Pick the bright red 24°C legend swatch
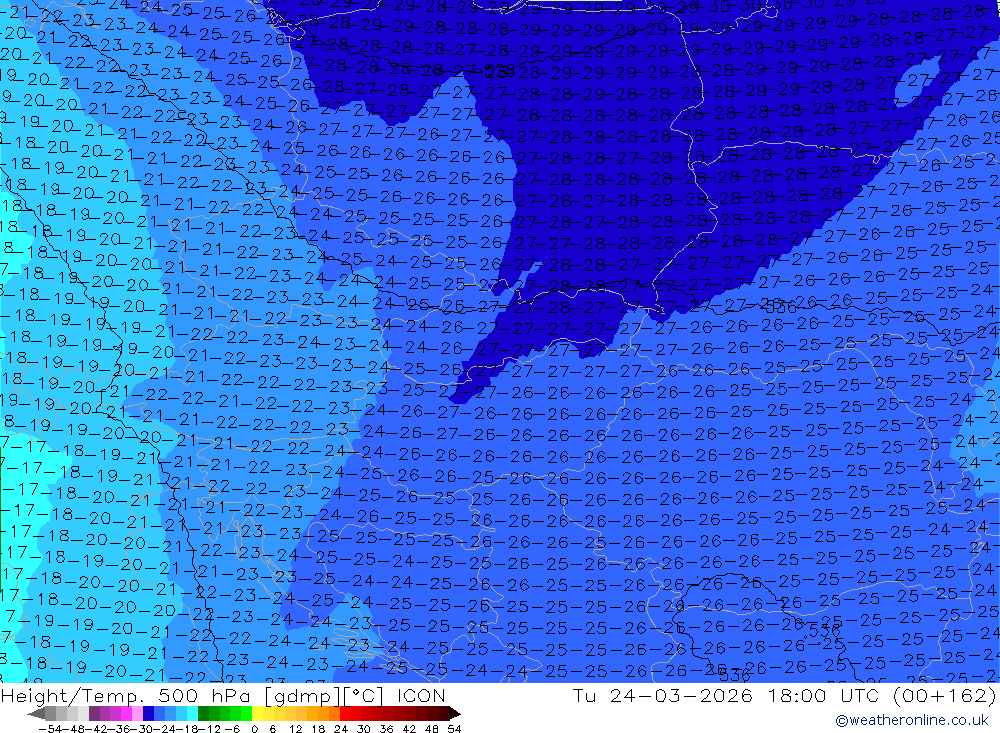Screen dimensions: 1000x733 pos(345,713)
